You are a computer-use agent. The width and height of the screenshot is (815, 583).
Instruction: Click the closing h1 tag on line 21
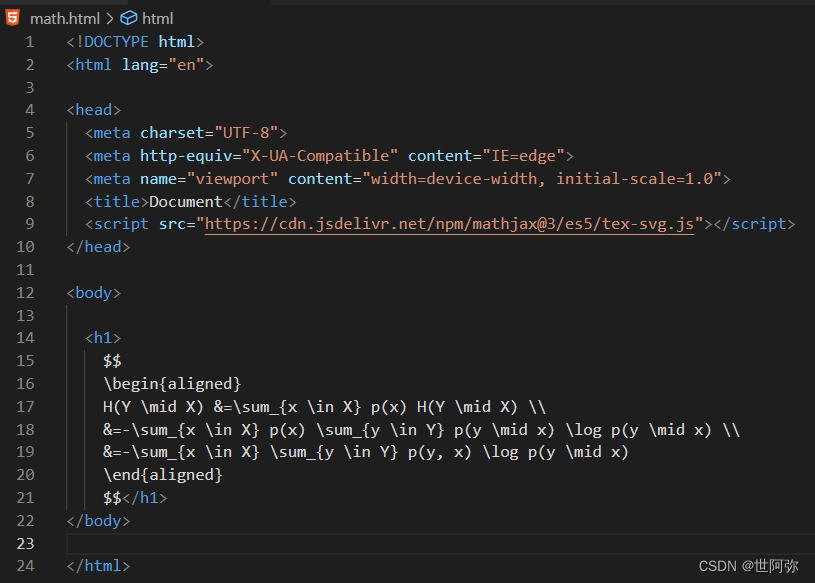pos(144,498)
